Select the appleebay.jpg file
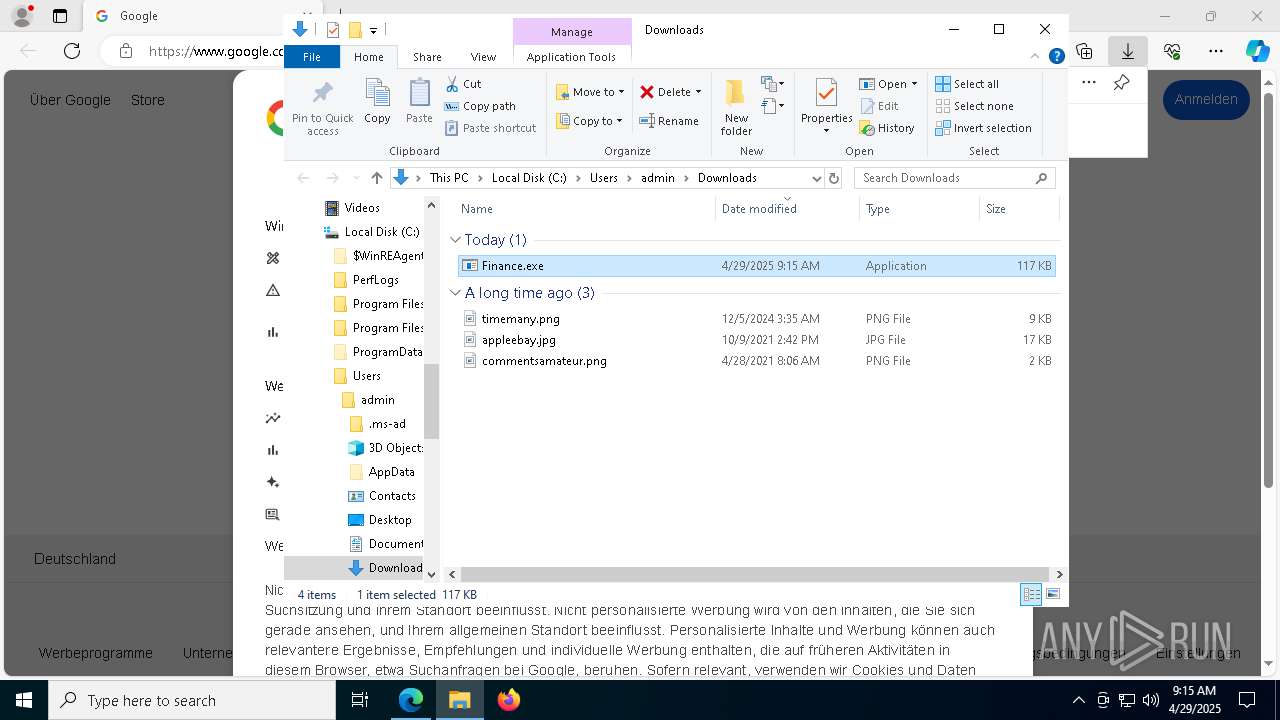1280x720 pixels. point(756,340)
